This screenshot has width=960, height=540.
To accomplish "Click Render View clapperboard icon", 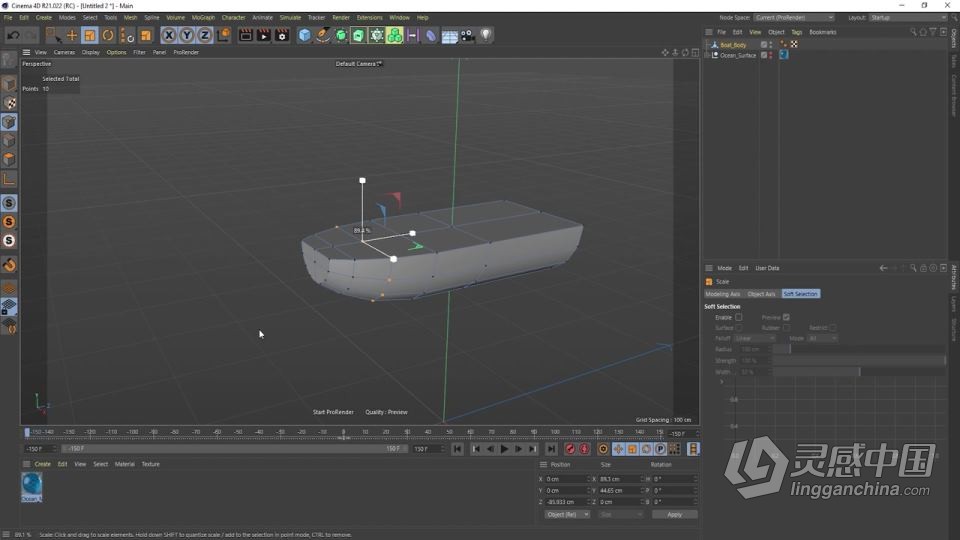I will (246, 36).
